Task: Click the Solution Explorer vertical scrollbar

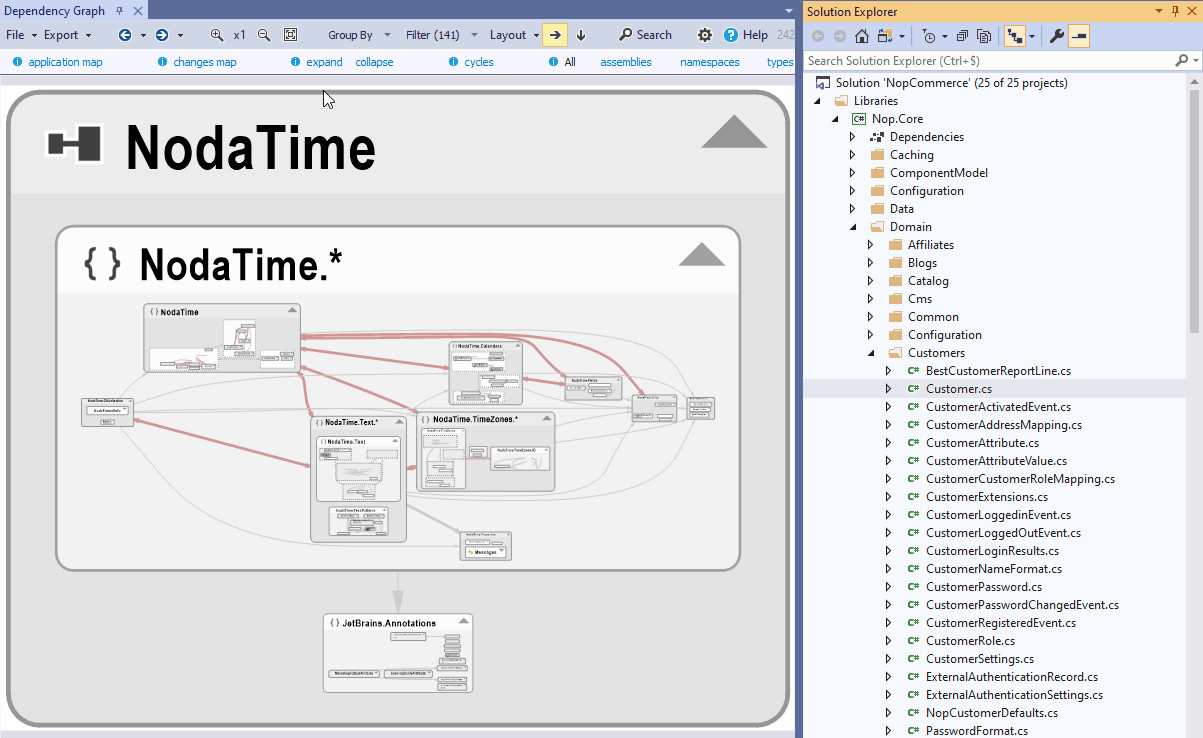Action: click(1196, 210)
